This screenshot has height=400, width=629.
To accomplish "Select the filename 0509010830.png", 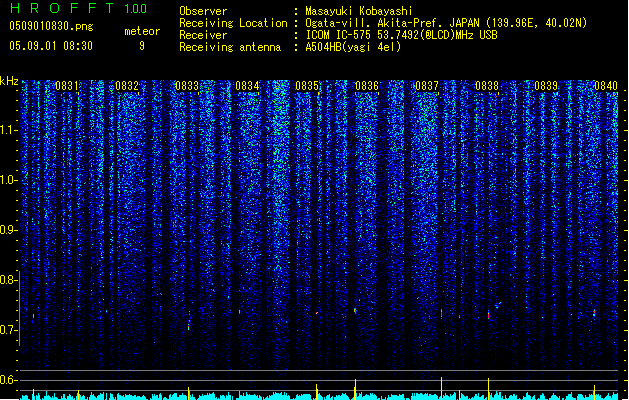I will pos(51,27).
